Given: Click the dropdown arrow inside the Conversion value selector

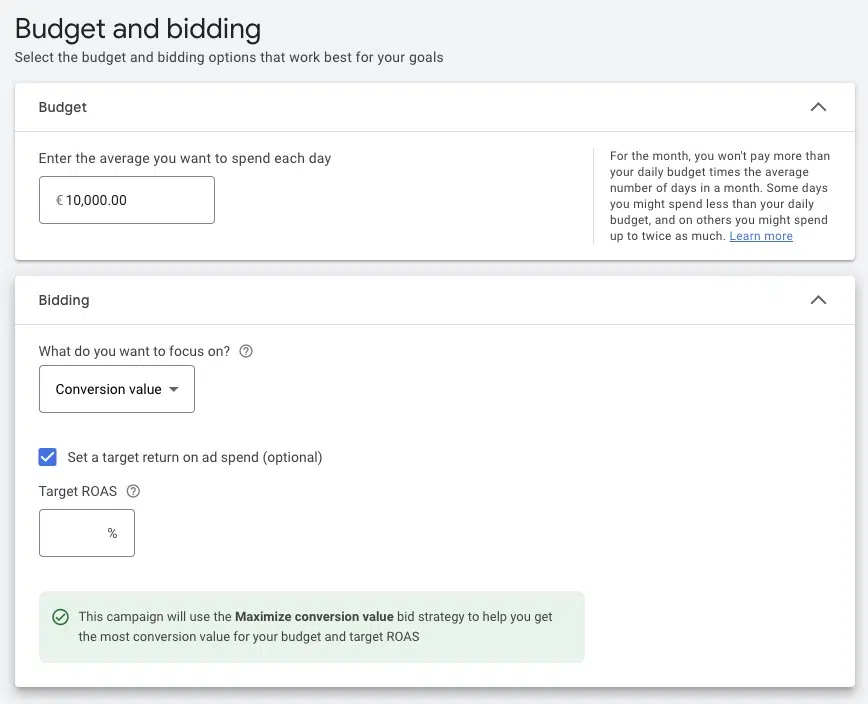Looking at the screenshot, I should [x=173, y=389].
